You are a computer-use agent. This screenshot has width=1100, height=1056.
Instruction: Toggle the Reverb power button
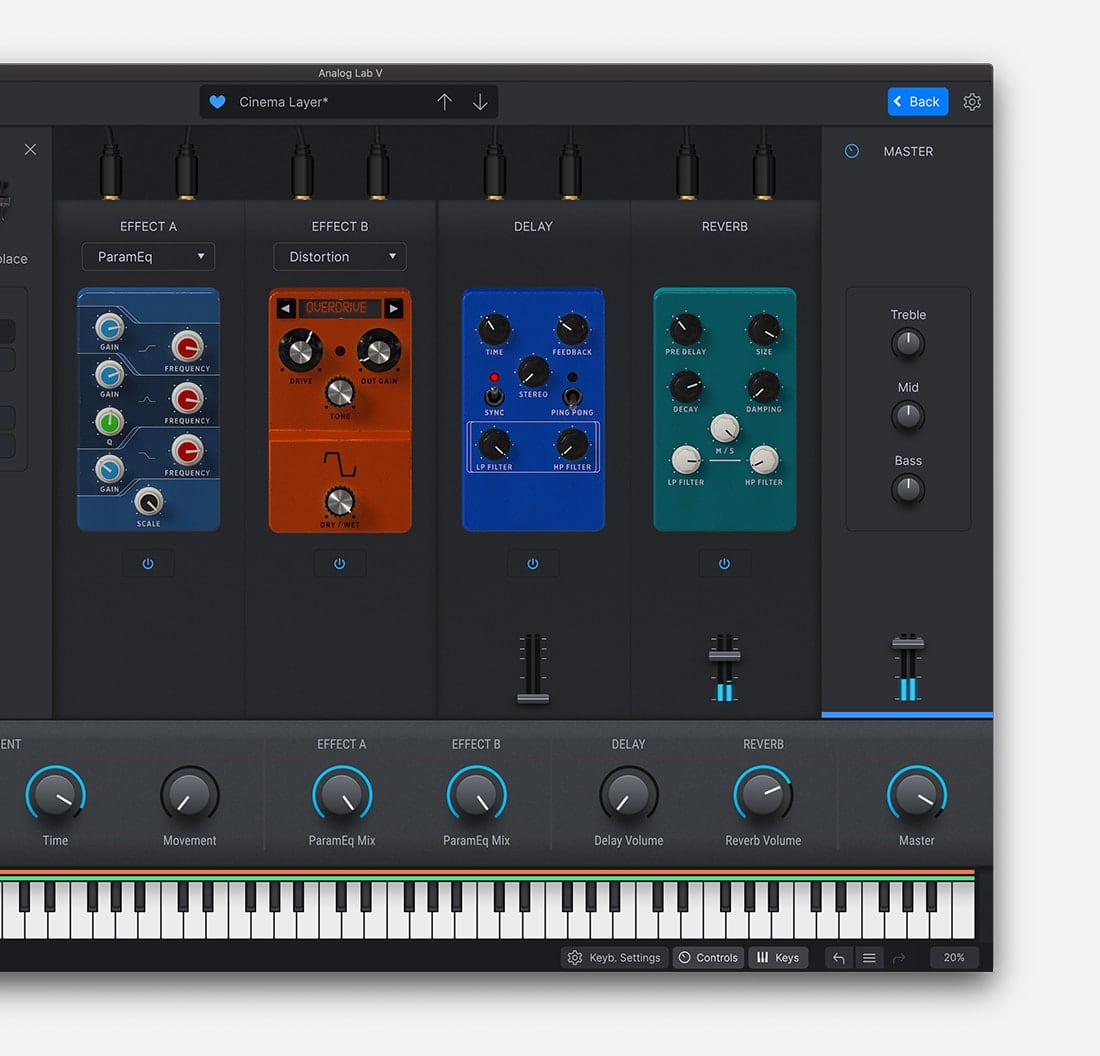coord(724,563)
